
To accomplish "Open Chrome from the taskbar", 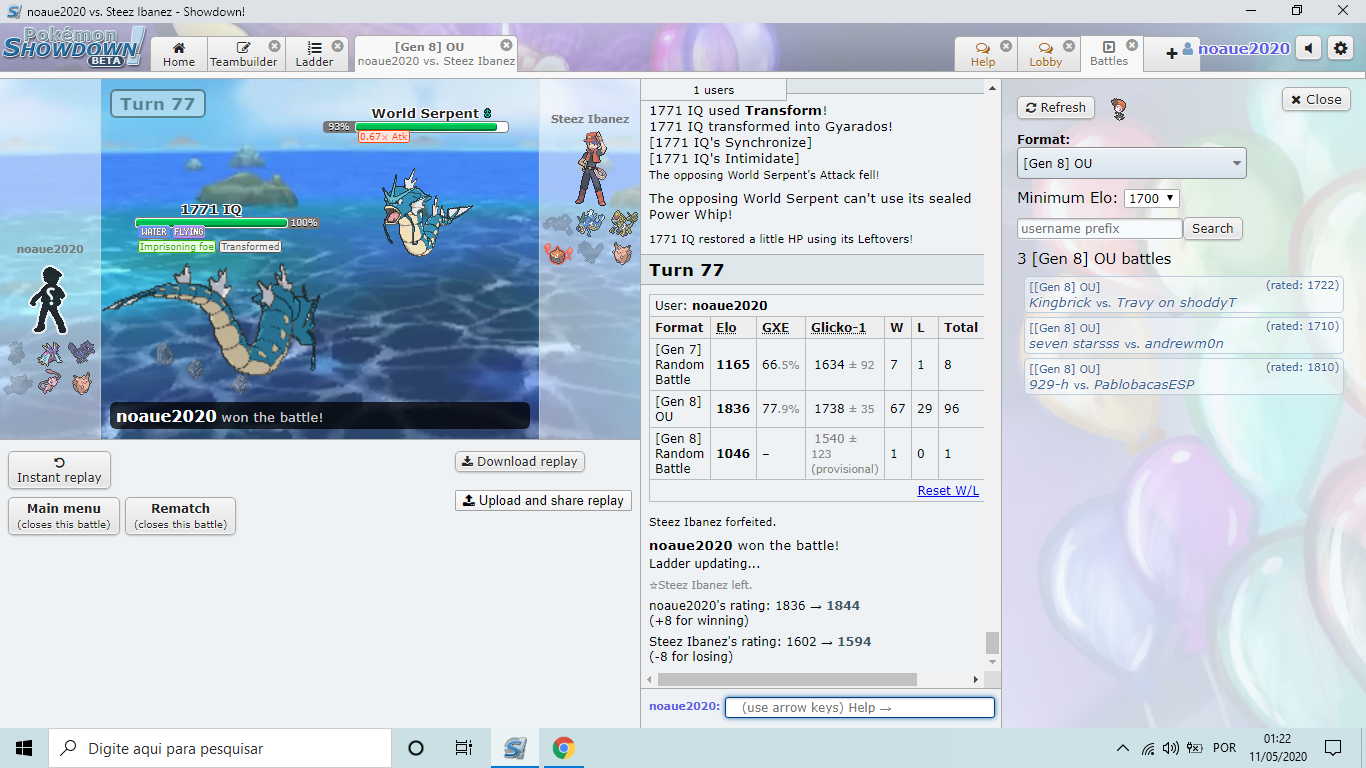I will pyautogui.click(x=563, y=748).
